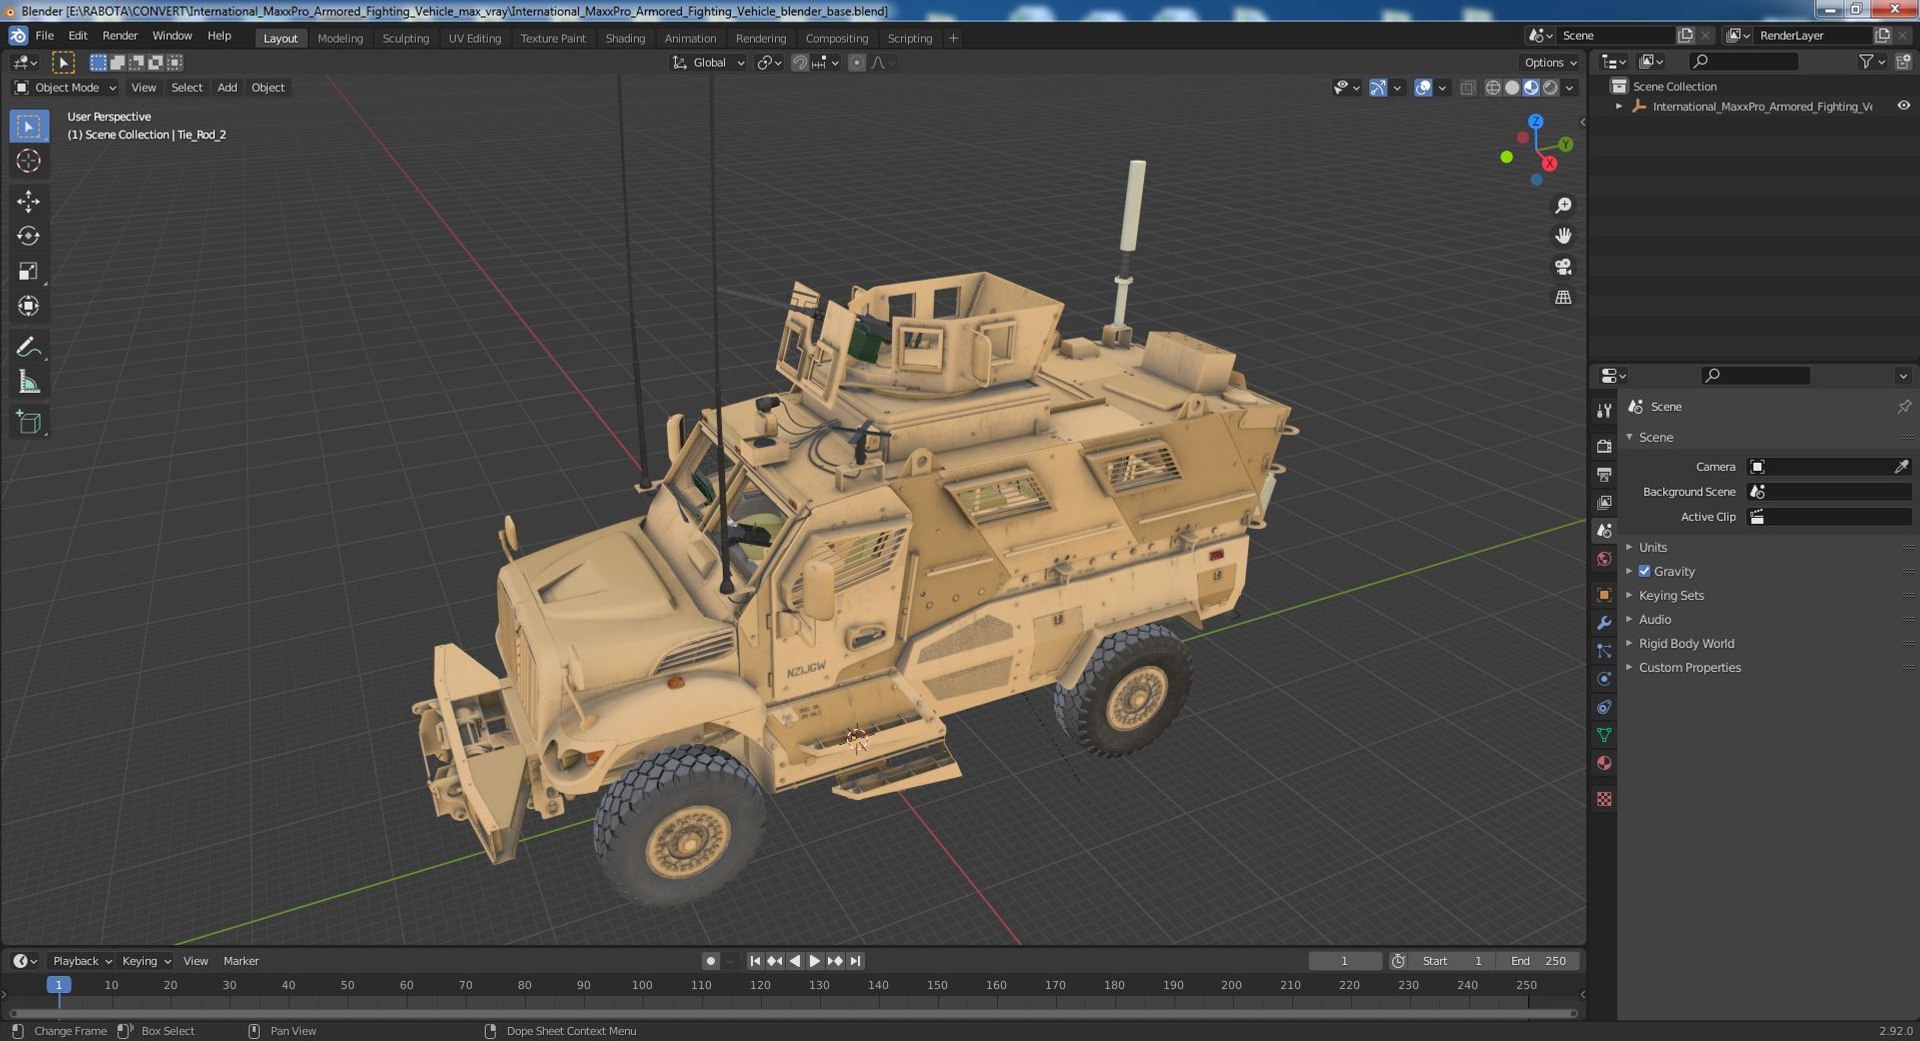Expand the International_MaxxPro collection tree
This screenshot has height=1041, width=1920.
(x=1619, y=106)
